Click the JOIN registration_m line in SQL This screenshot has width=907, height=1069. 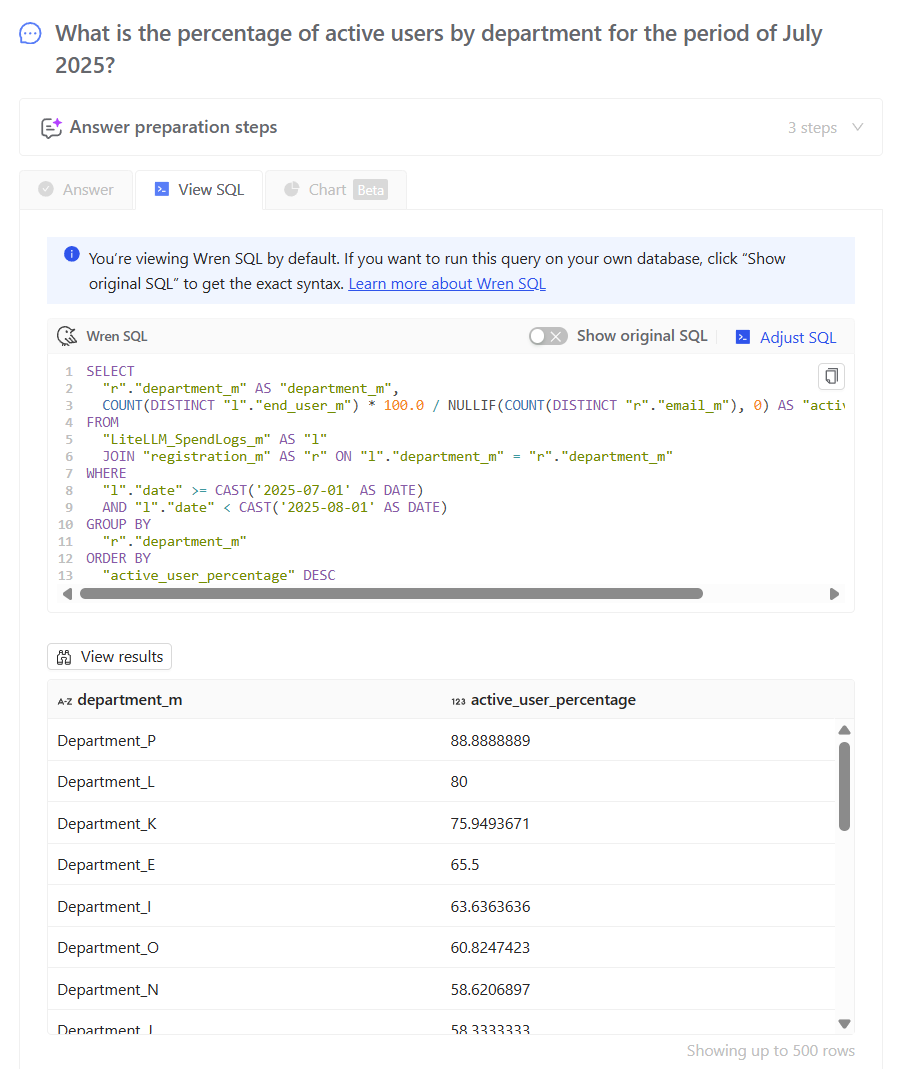pyautogui.click(x=387, y=456)
